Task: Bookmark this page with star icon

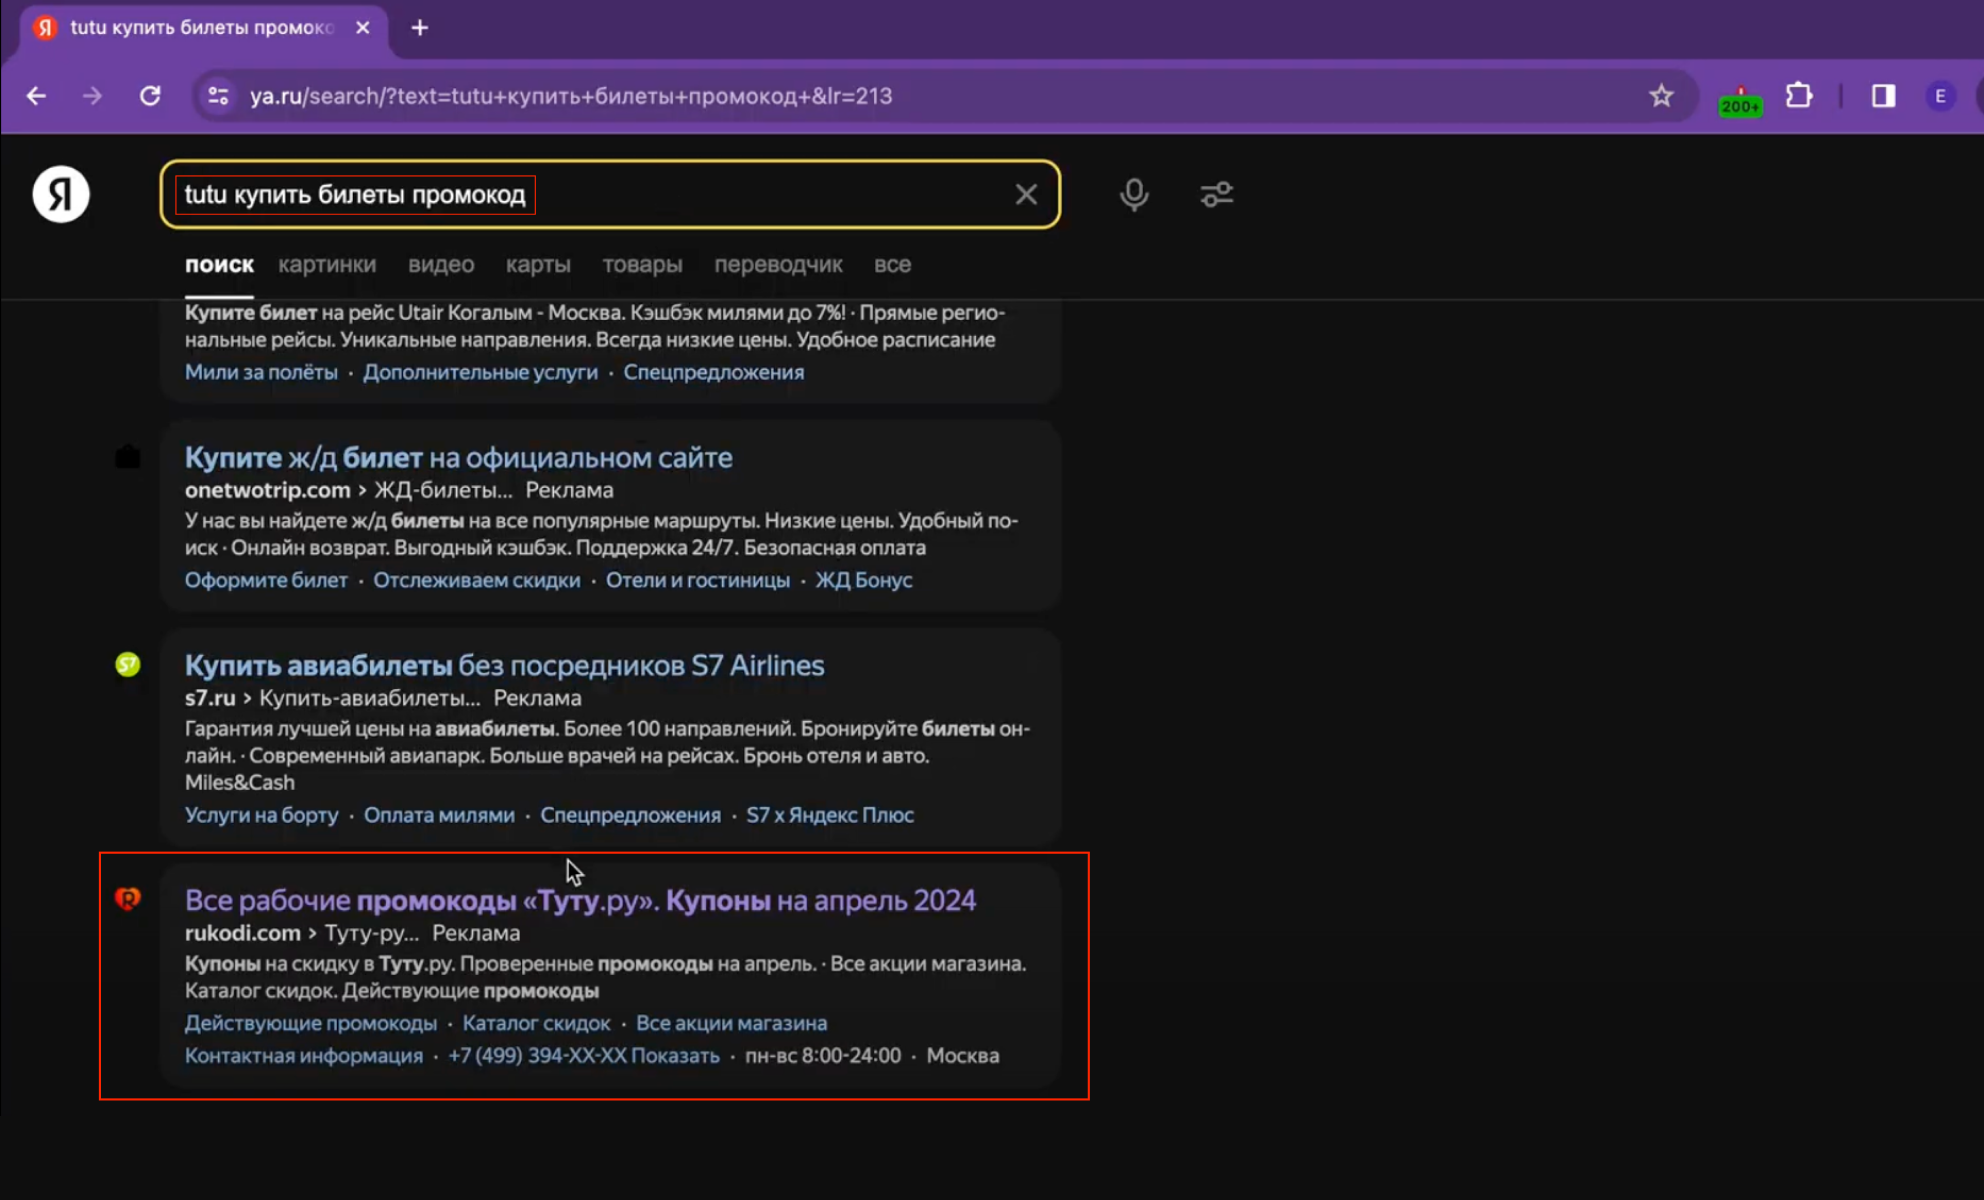Action: (1661, 96)
